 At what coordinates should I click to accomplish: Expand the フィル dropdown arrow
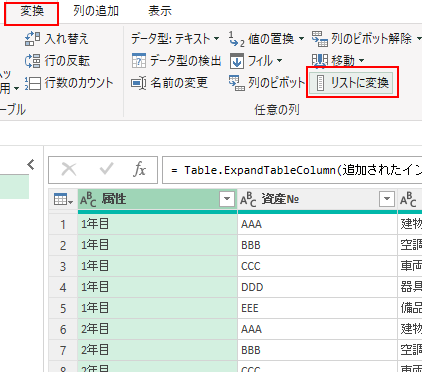[x=279, y=61]
